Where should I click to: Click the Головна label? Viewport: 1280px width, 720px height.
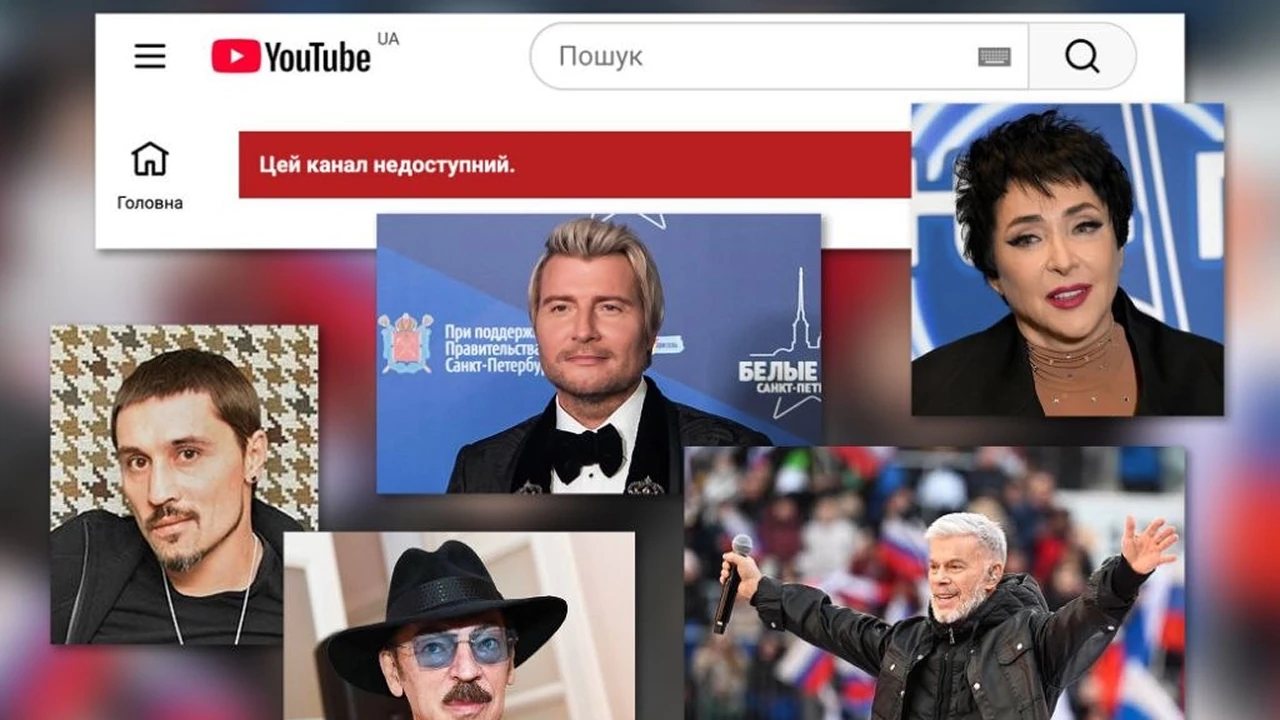(x=150, y=203)
